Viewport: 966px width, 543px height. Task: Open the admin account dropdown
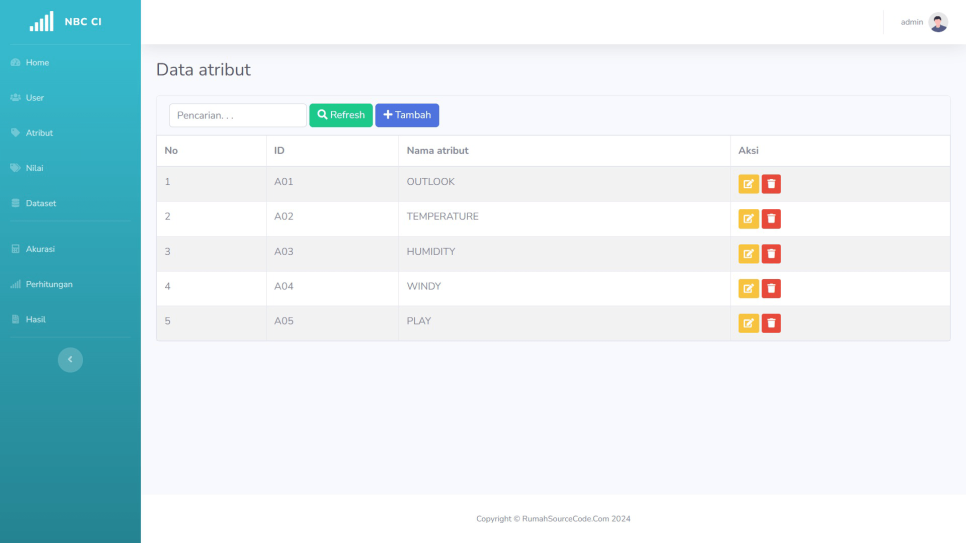(x=911, y=22)
